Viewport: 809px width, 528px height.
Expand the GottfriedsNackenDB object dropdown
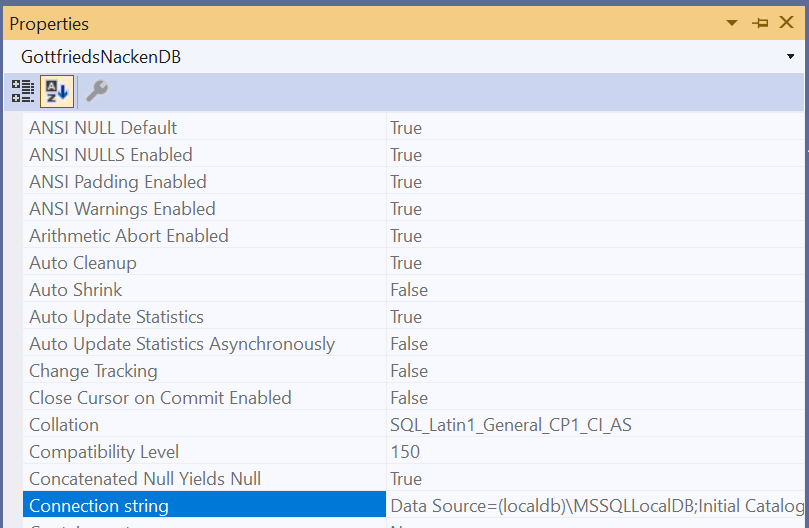click(x=790, y=57)
